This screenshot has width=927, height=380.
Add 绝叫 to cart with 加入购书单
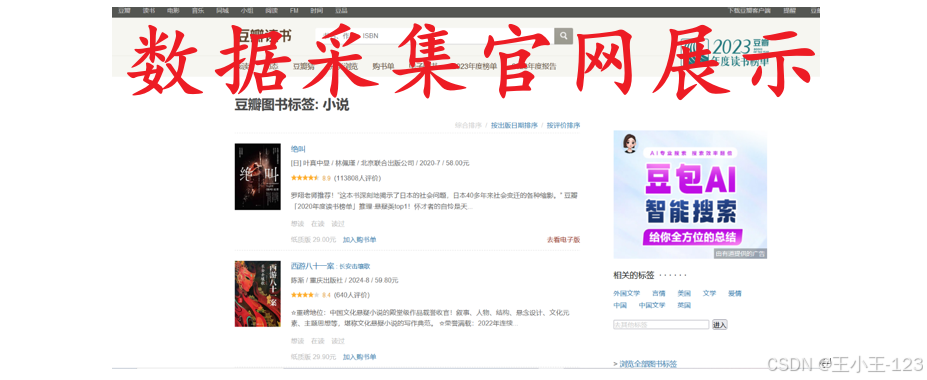pos(359,239)
